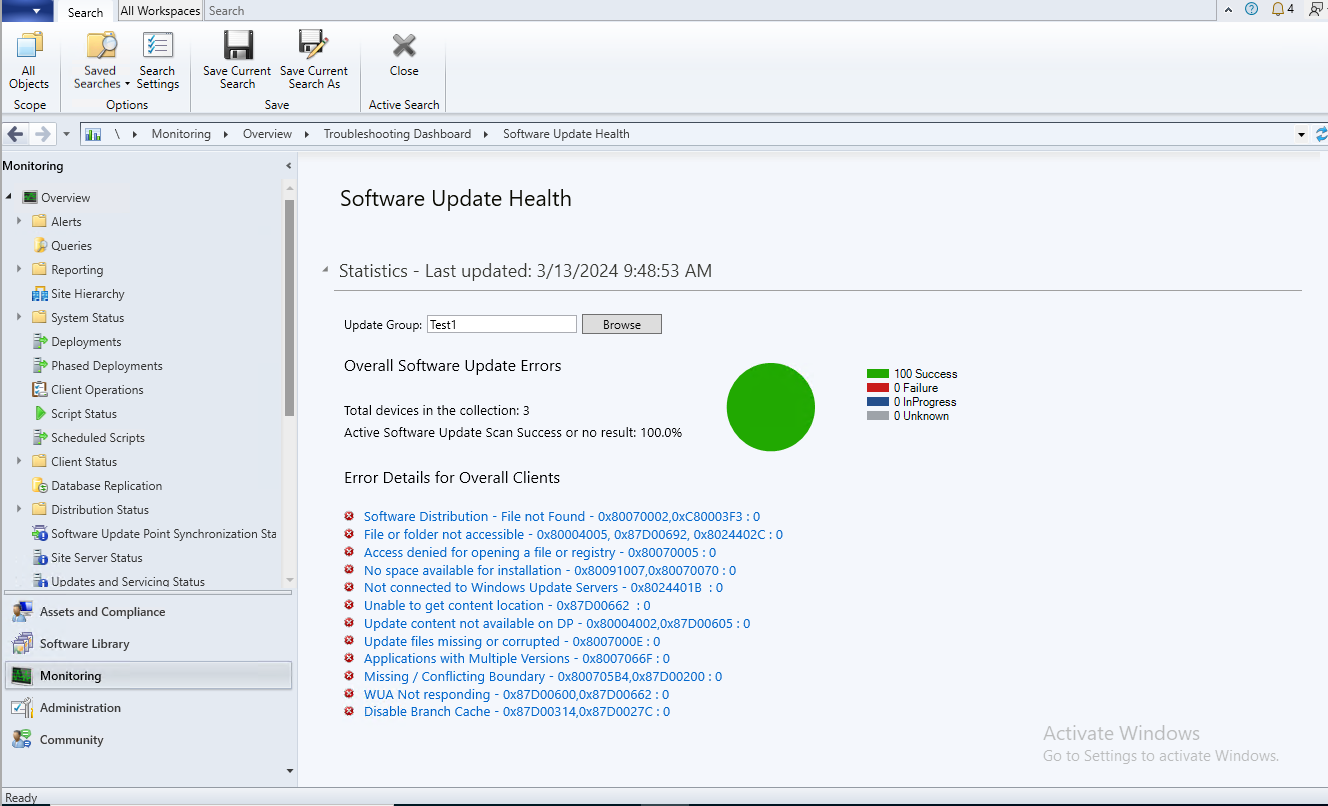1328x806 pixels.
Task: Click the Browse button next to Update Group
Action: [621, 323]
